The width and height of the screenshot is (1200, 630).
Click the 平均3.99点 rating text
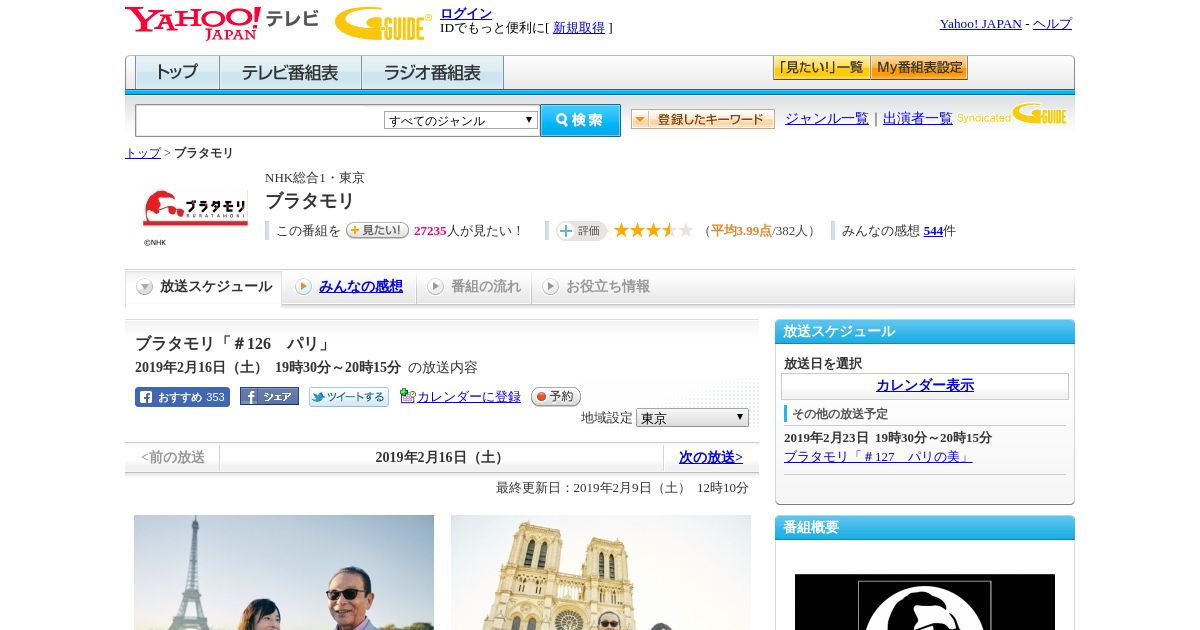pyautogui.click(x=741, y=231)
